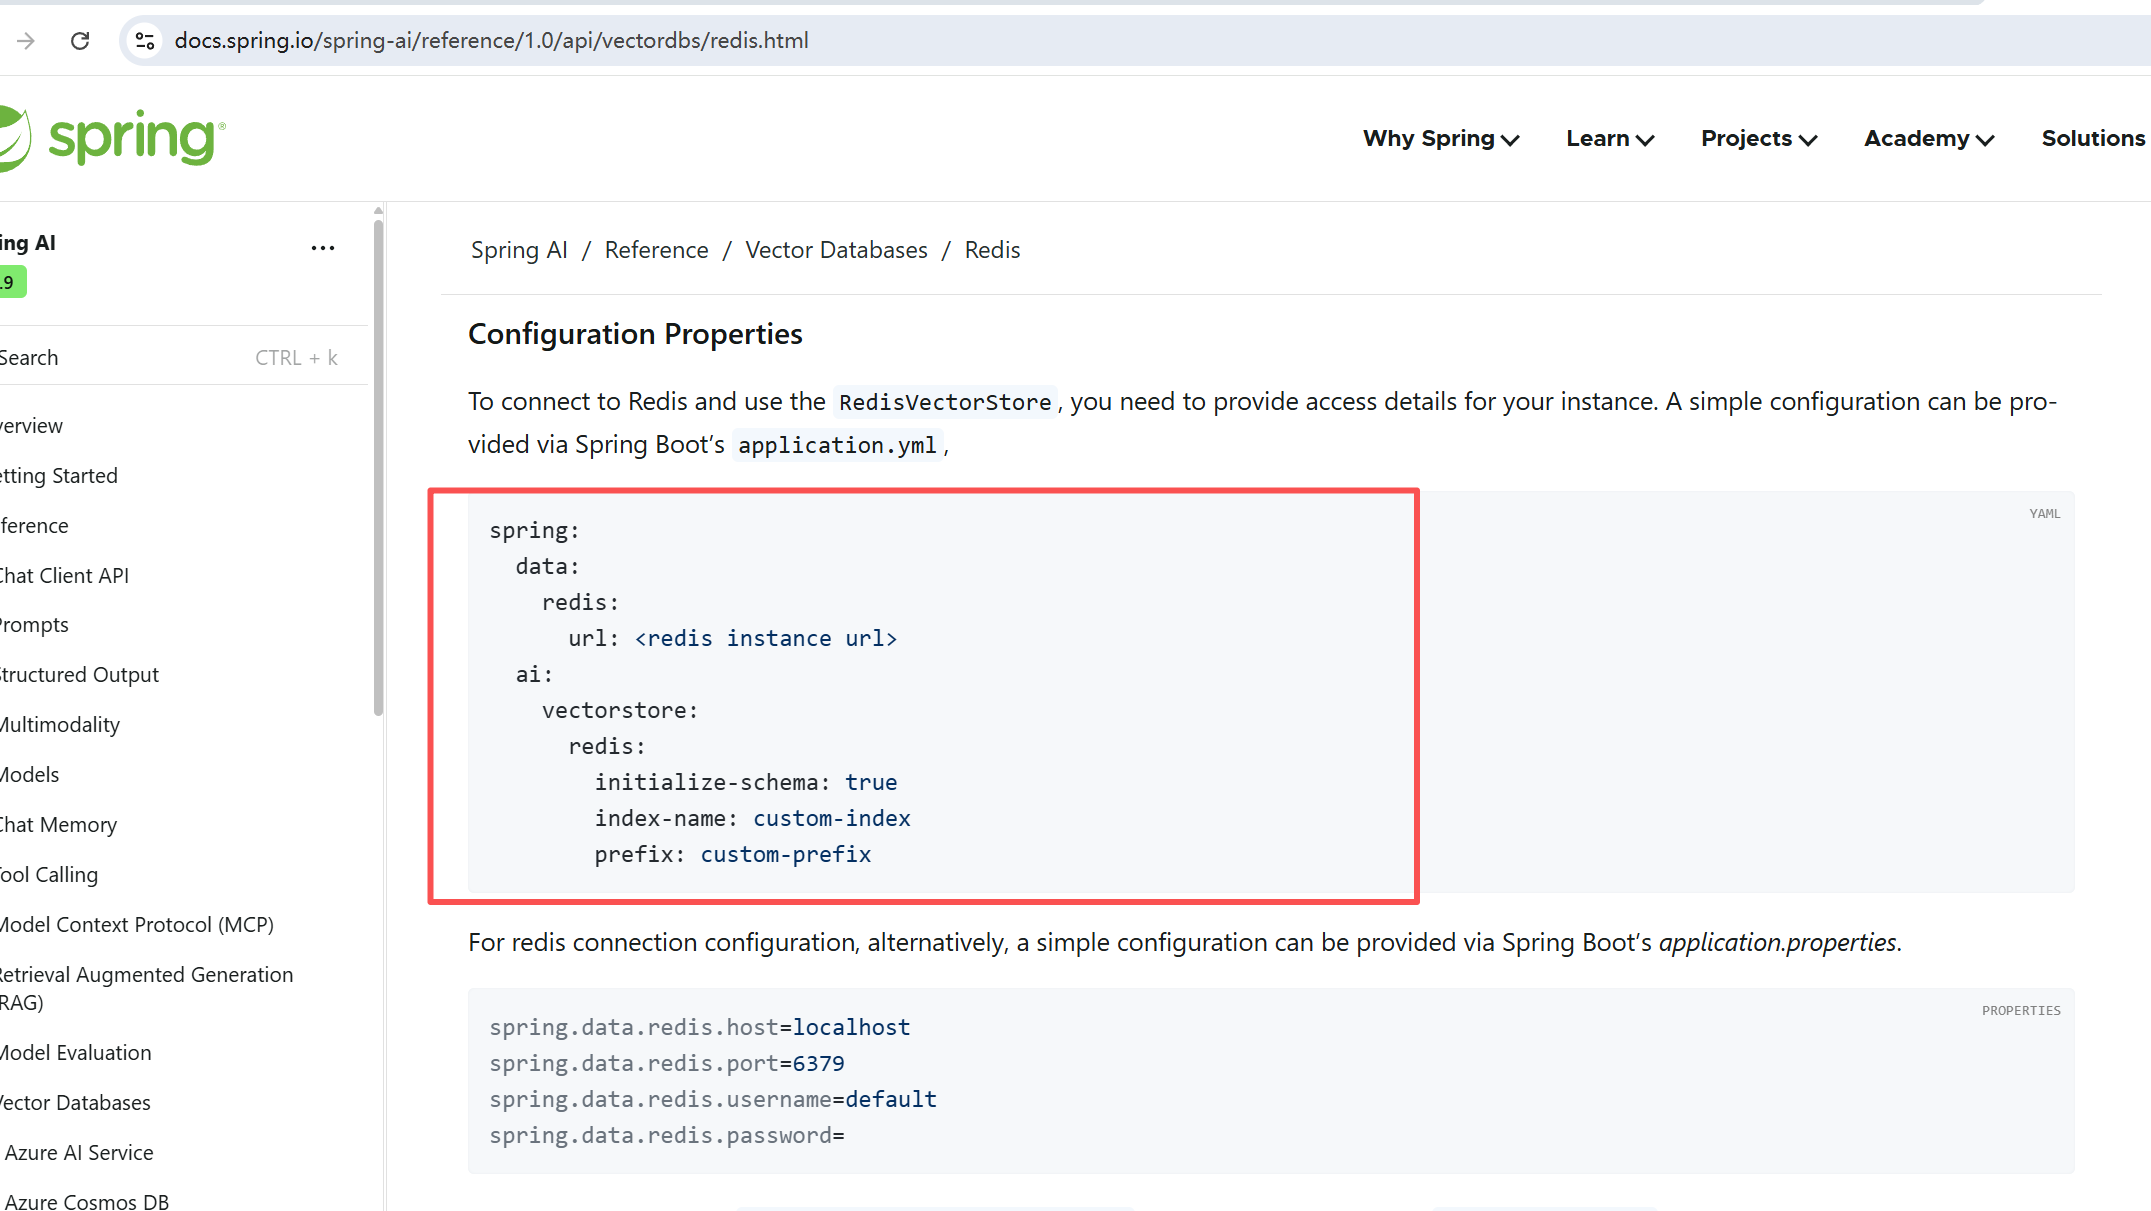Click the Search field in sidebar

170,358
